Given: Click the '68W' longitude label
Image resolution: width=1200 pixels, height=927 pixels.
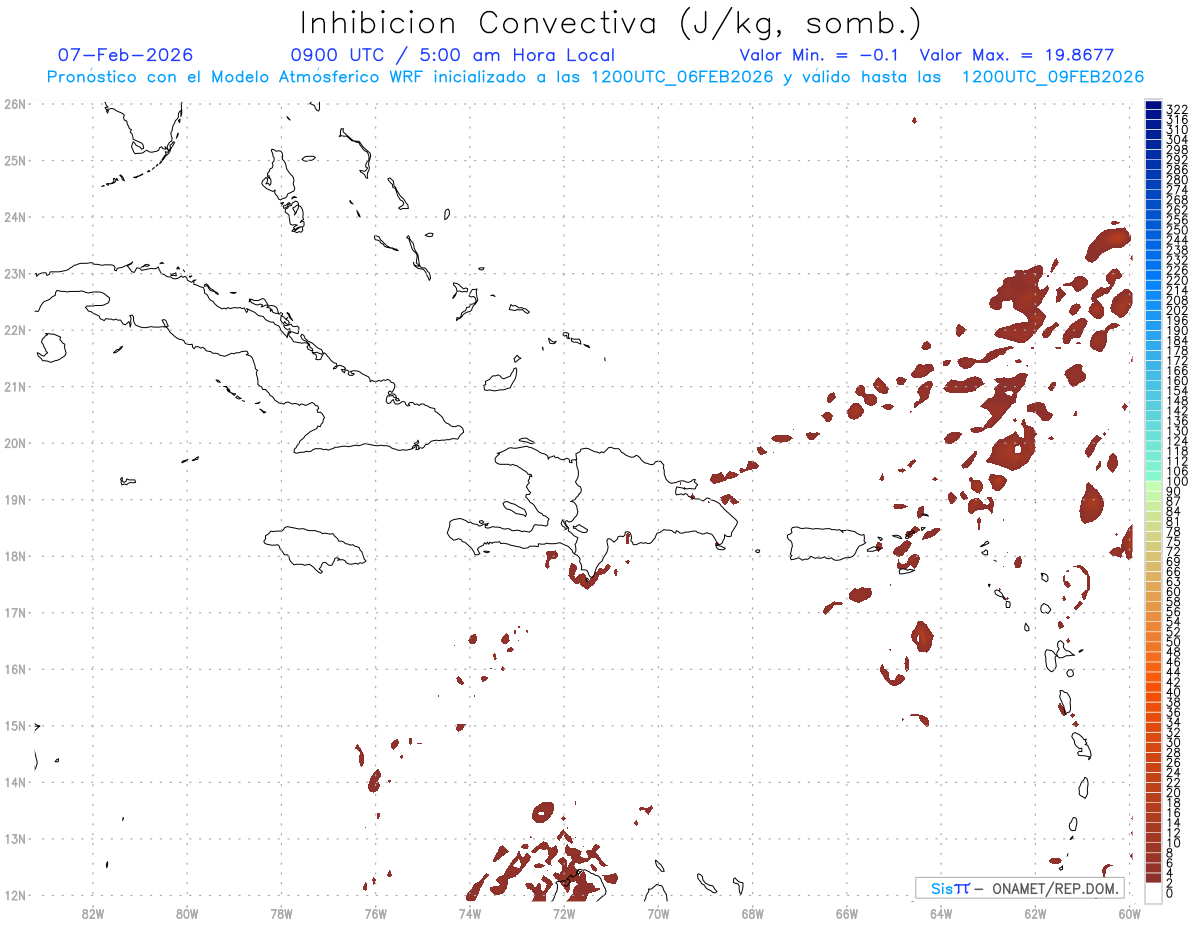Looking at the screenshot, I should tap(752, 913).
